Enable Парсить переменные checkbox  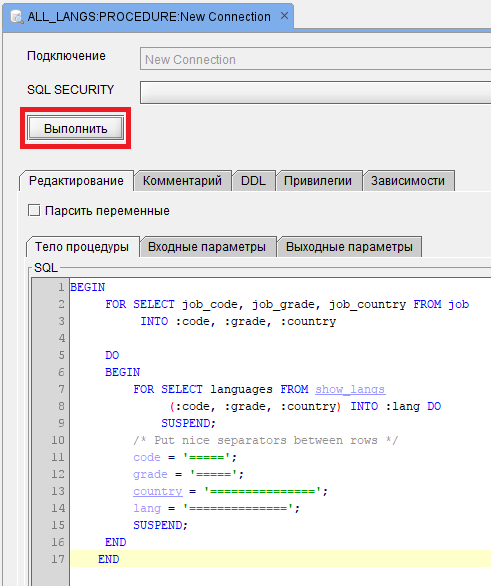click(x=34, y=210)
